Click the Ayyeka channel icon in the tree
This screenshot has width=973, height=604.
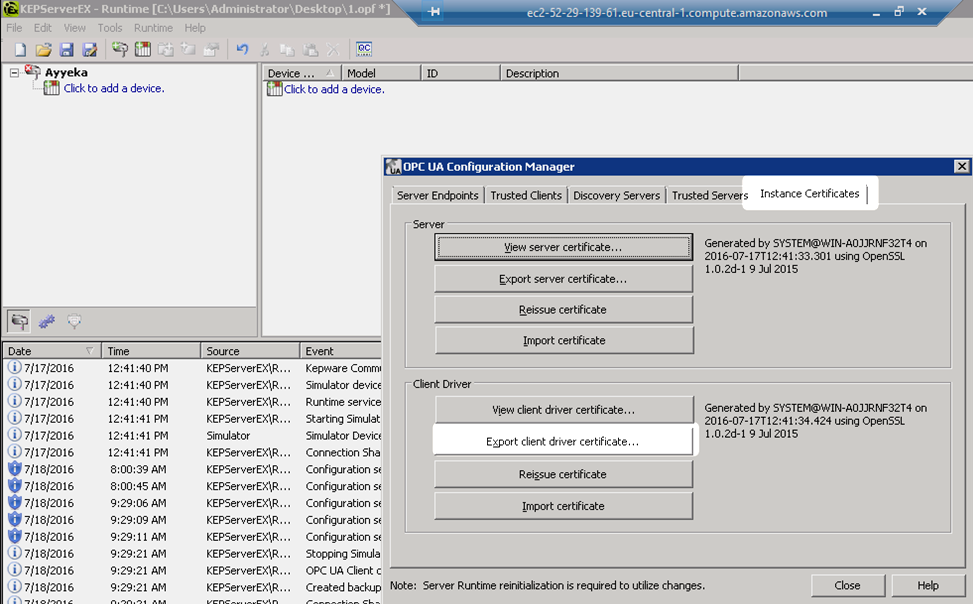point(32,72)
